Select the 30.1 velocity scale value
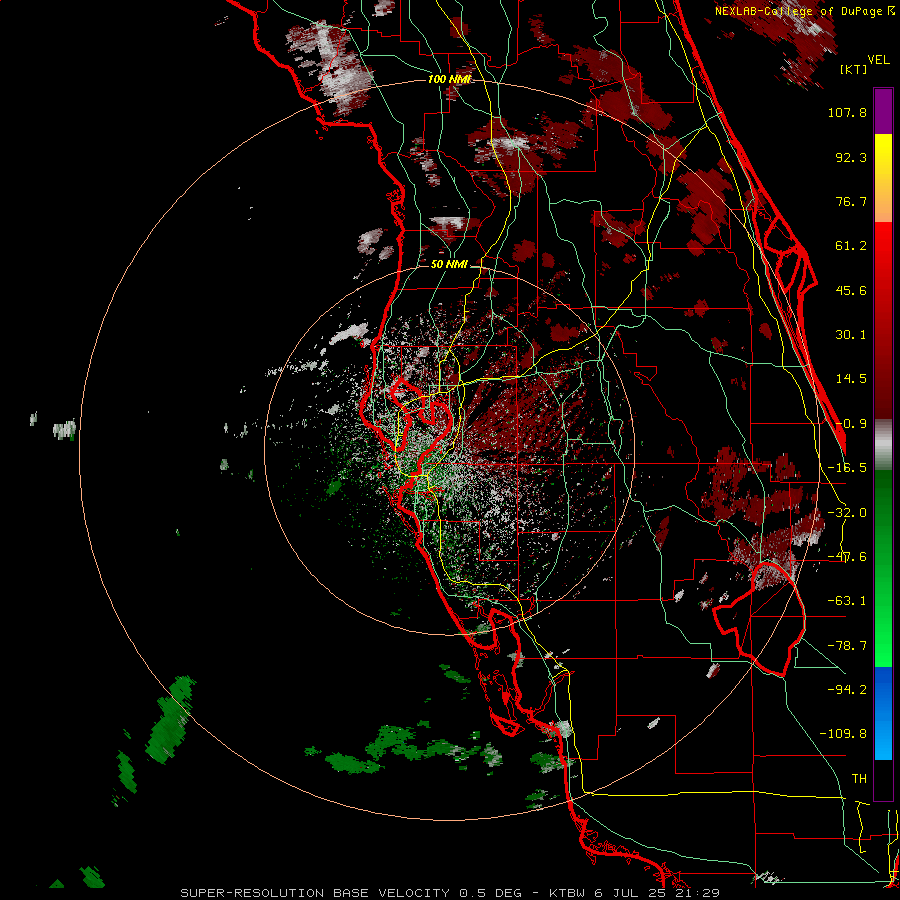This screenshot has height=900, width=900. pyautogui.click(x=851, y=335)
